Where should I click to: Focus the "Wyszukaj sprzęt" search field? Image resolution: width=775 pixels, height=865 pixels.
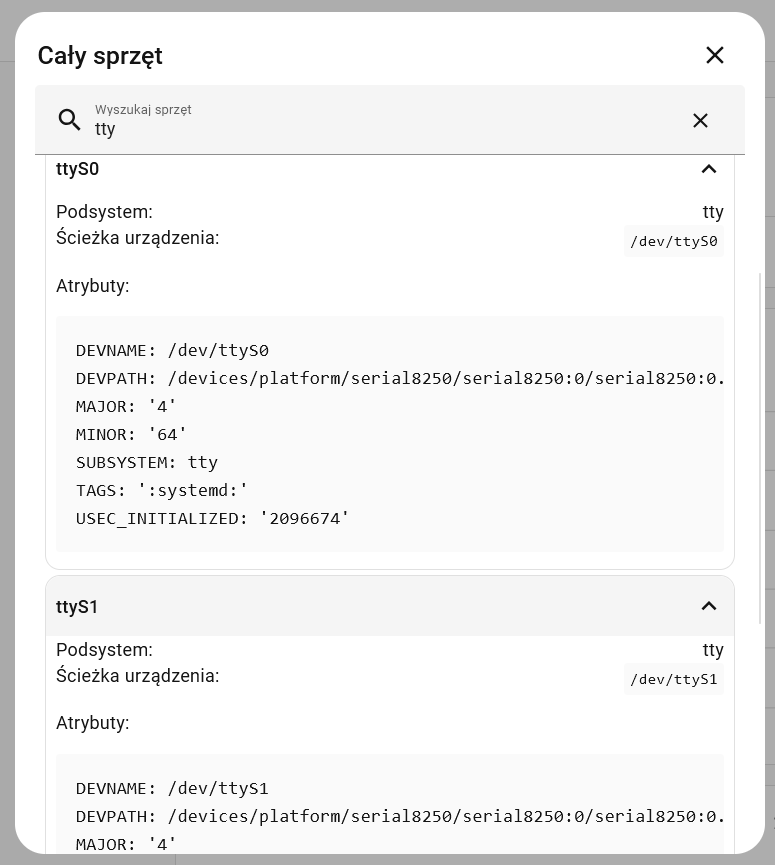pyautogui.click(x=380, y=129)
